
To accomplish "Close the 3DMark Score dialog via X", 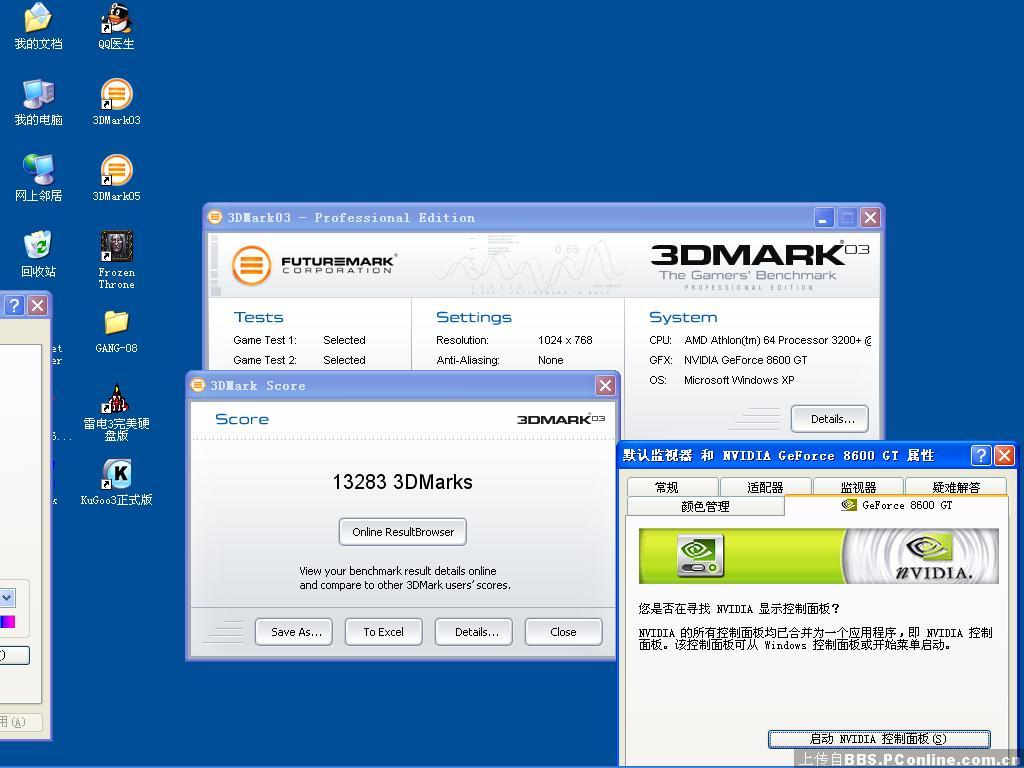I will tap(605, 385).
